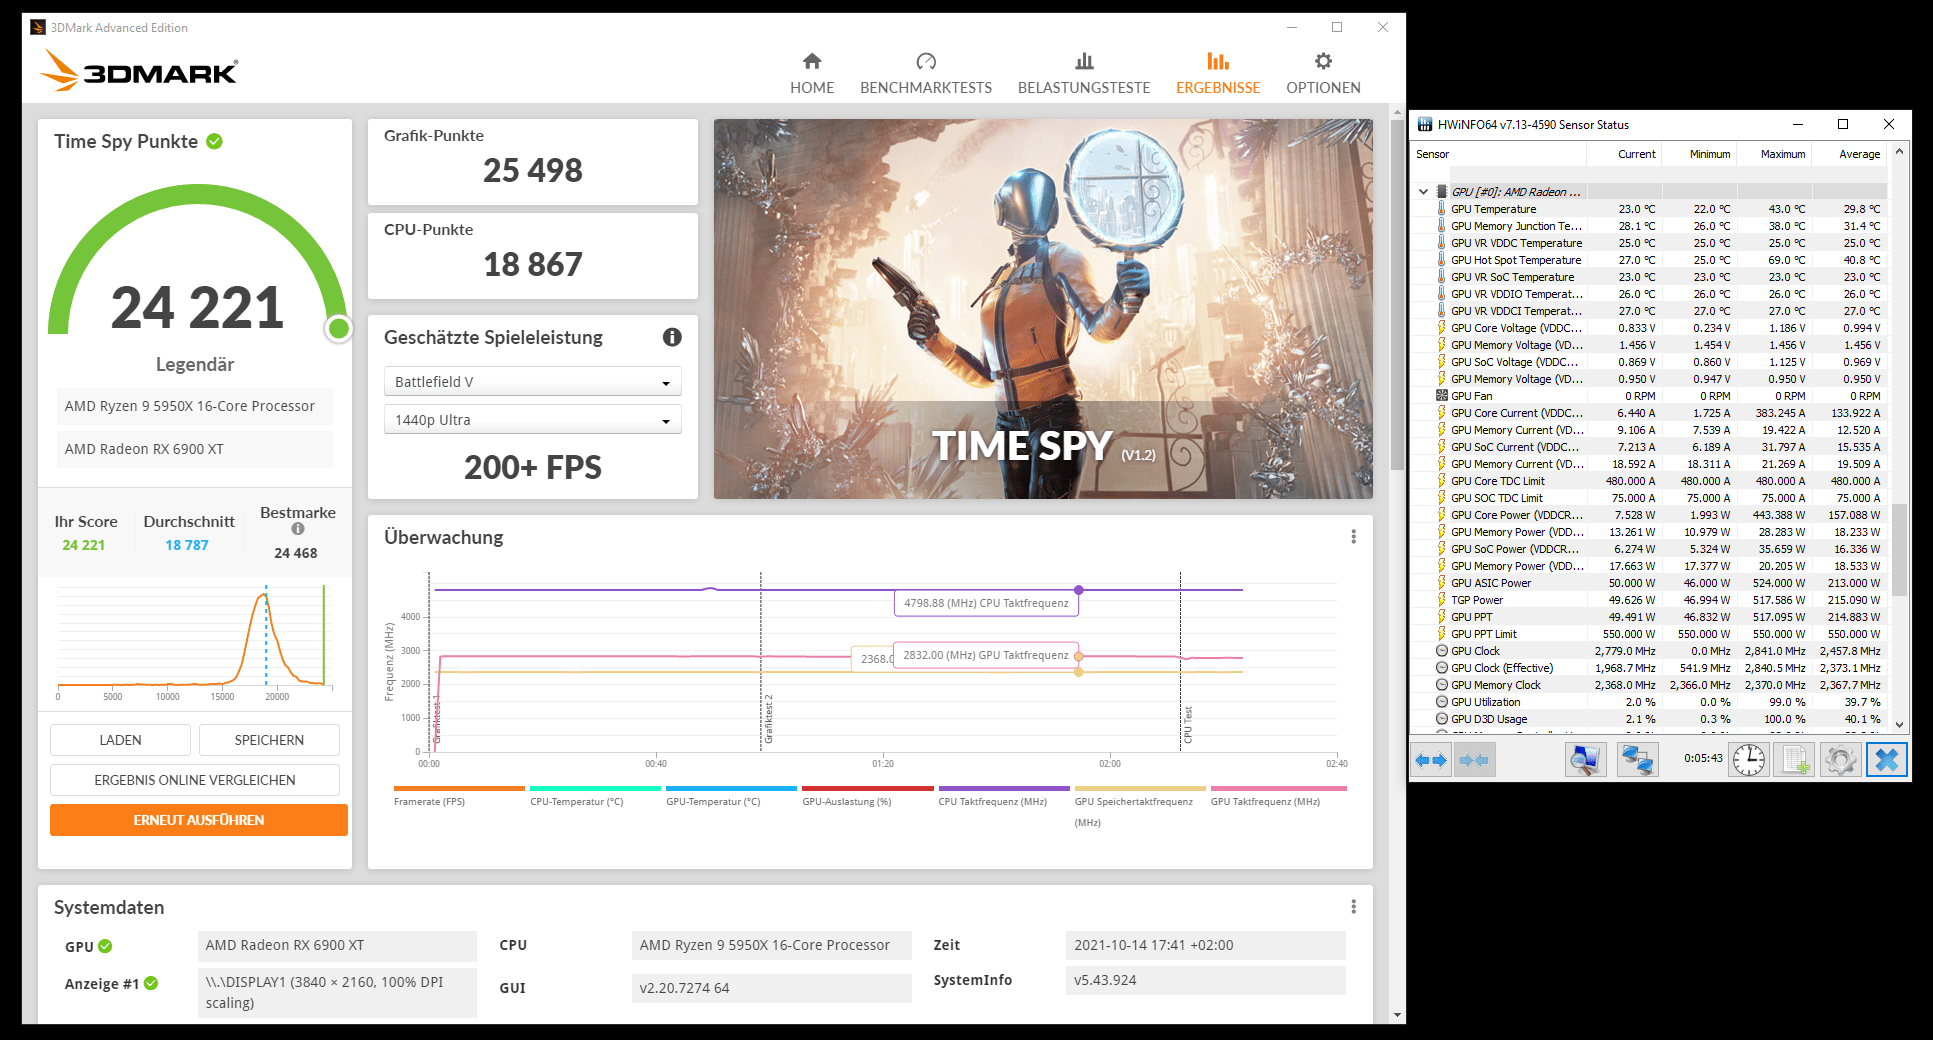Toggle GPU-Auslastung (%) chart series

tap(867, 796)
